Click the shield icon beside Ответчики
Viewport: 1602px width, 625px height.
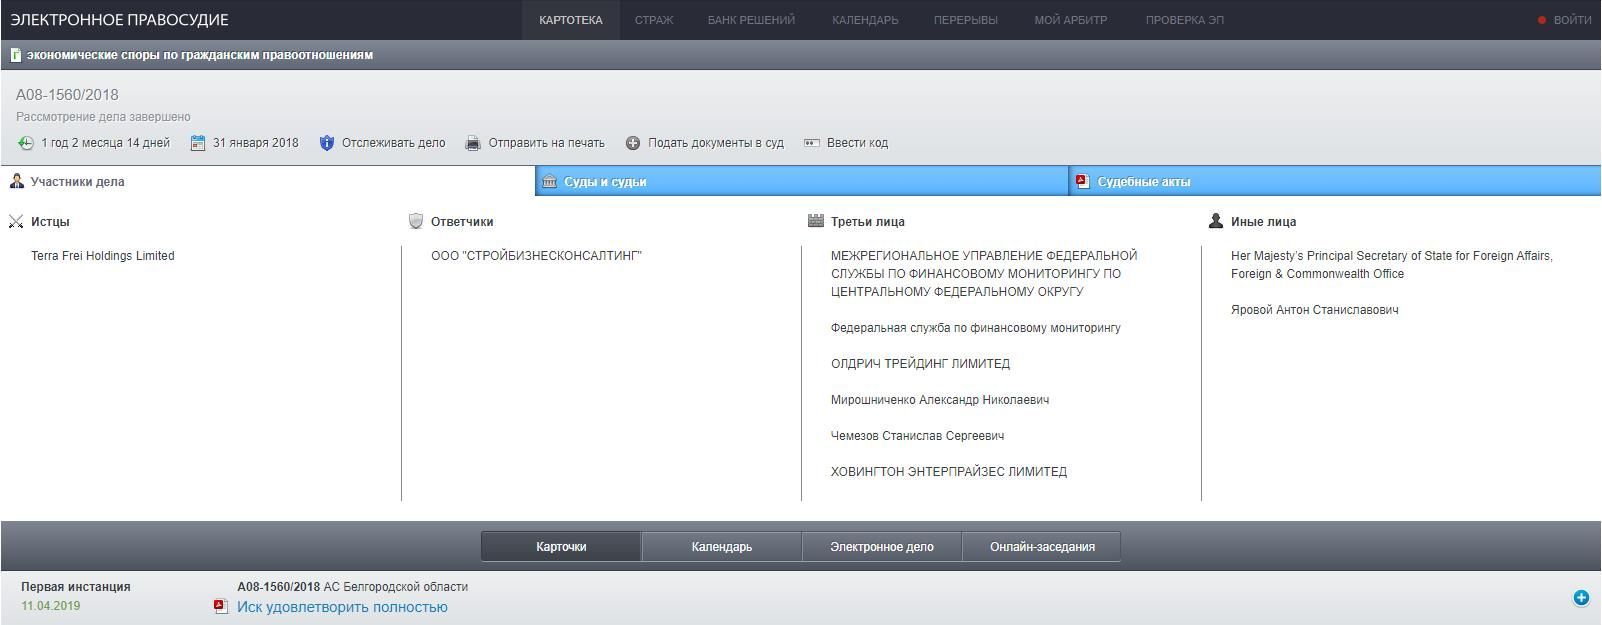tap(416, 221)
